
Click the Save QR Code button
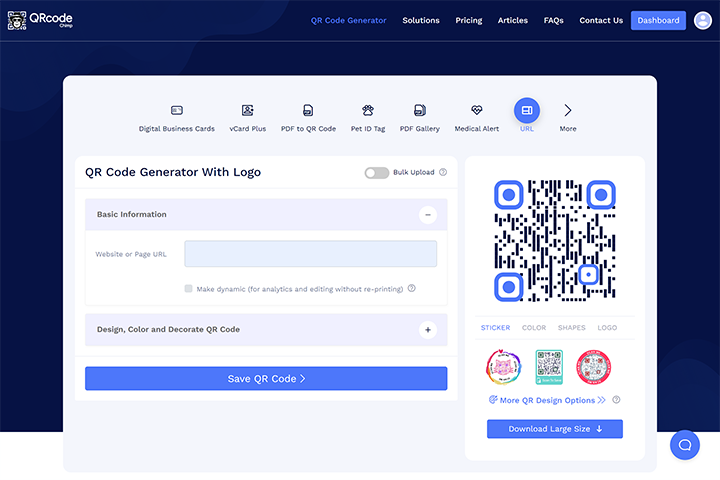pyautogui.click(x=266, y=378)
